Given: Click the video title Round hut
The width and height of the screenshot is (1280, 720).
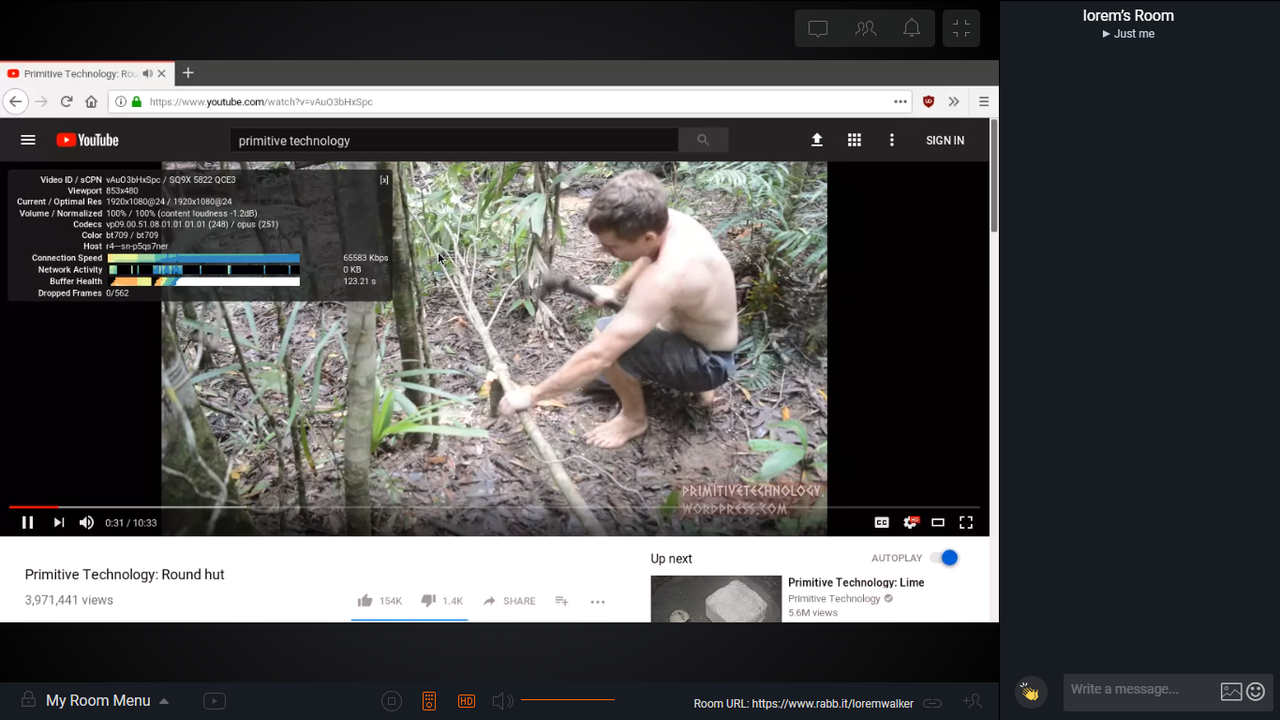Looking at the screenshot, I should click(125, 574).
